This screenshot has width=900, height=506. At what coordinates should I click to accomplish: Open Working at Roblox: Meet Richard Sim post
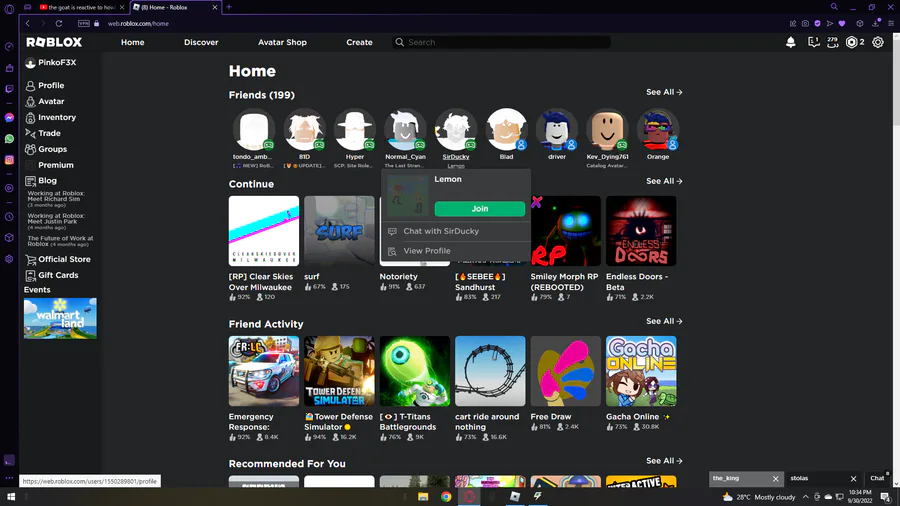[x=56, y=198]
